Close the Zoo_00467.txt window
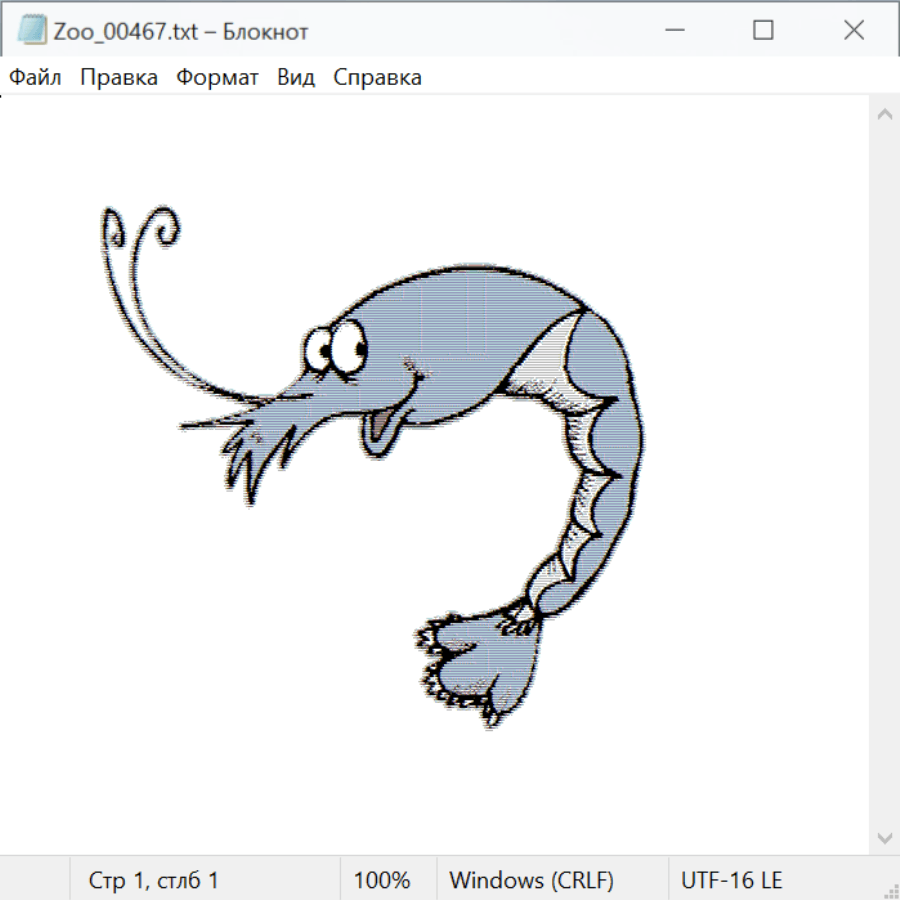900x900 pixels. pyautogui.click(x=854, y=31)
